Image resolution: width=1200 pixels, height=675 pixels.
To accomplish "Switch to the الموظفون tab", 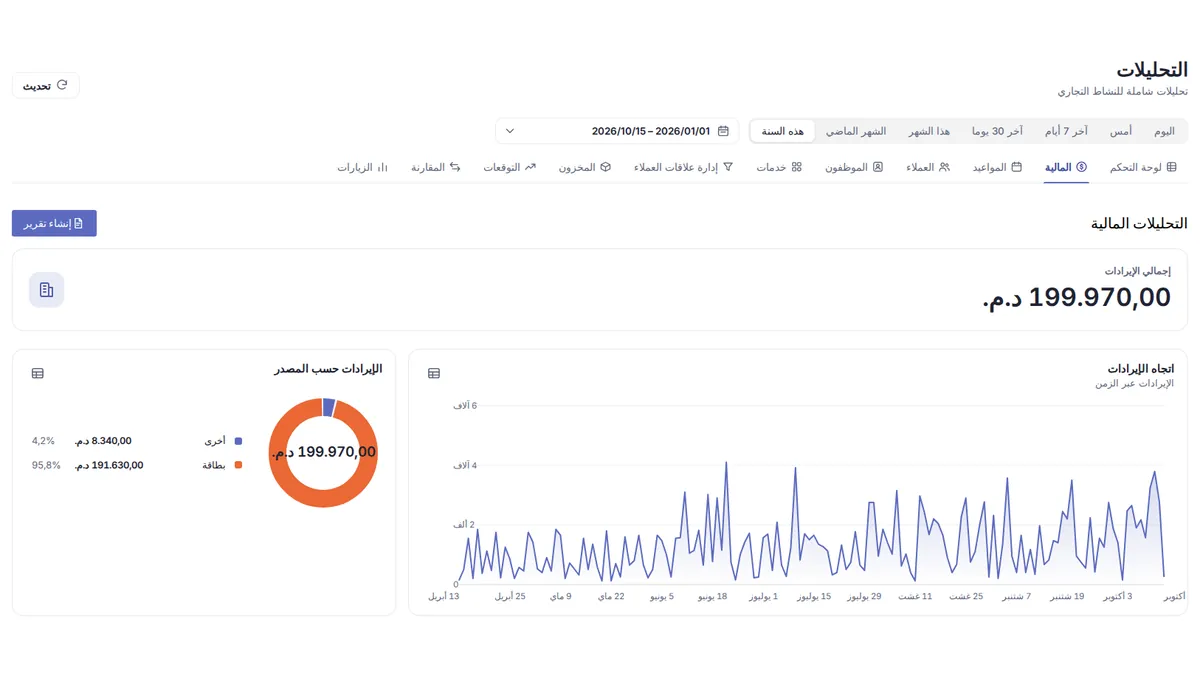I will pos(854,167).
